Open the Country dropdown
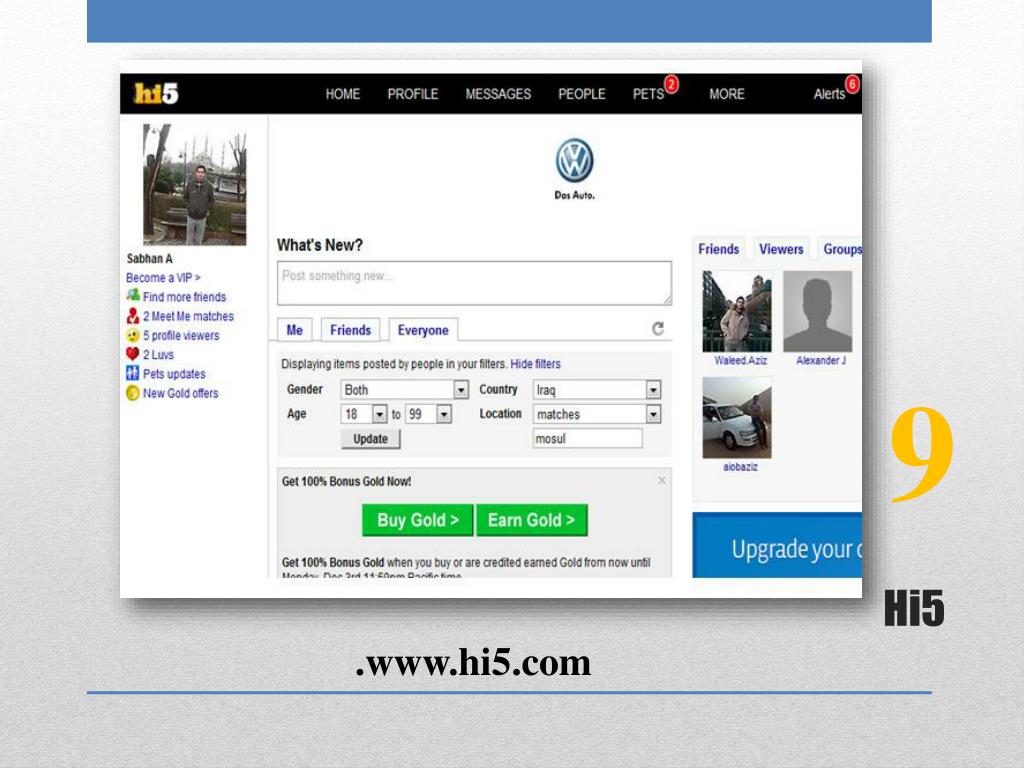Viewport: 1024px width, 768px height. click(653, 390)
